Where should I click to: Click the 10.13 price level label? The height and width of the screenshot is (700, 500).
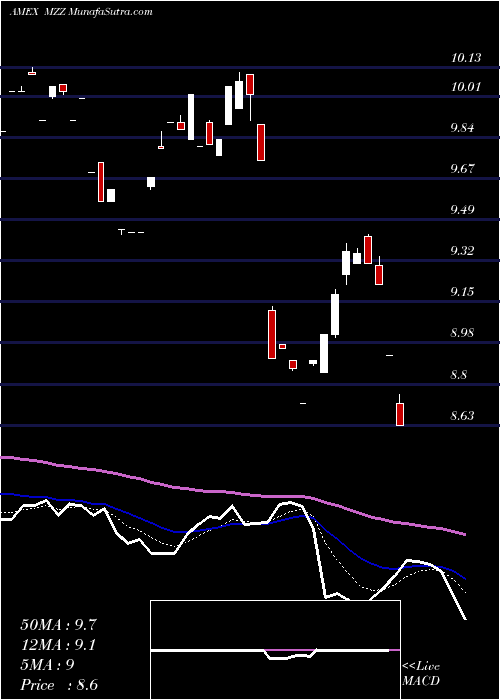[466, 58]
